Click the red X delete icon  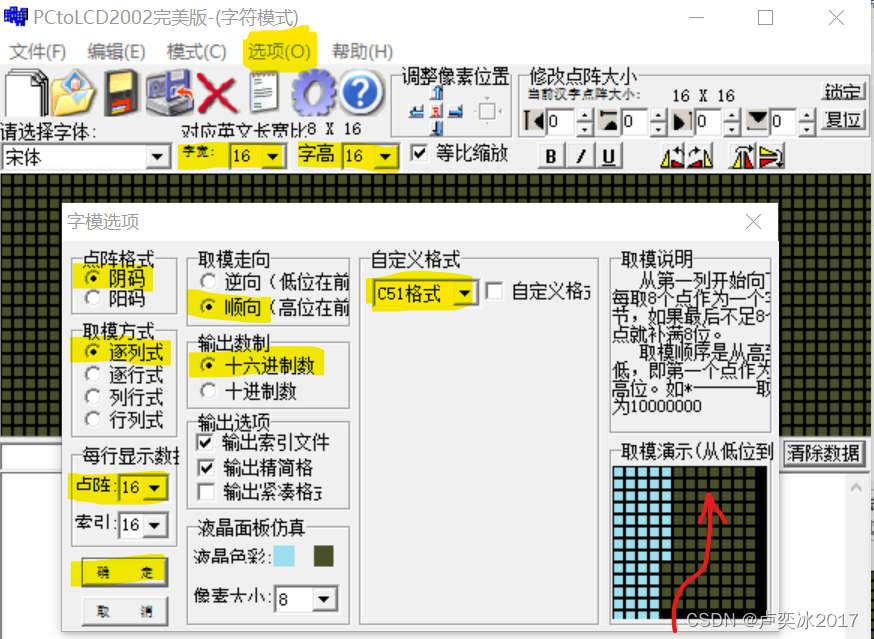click(x=217, y=93)
